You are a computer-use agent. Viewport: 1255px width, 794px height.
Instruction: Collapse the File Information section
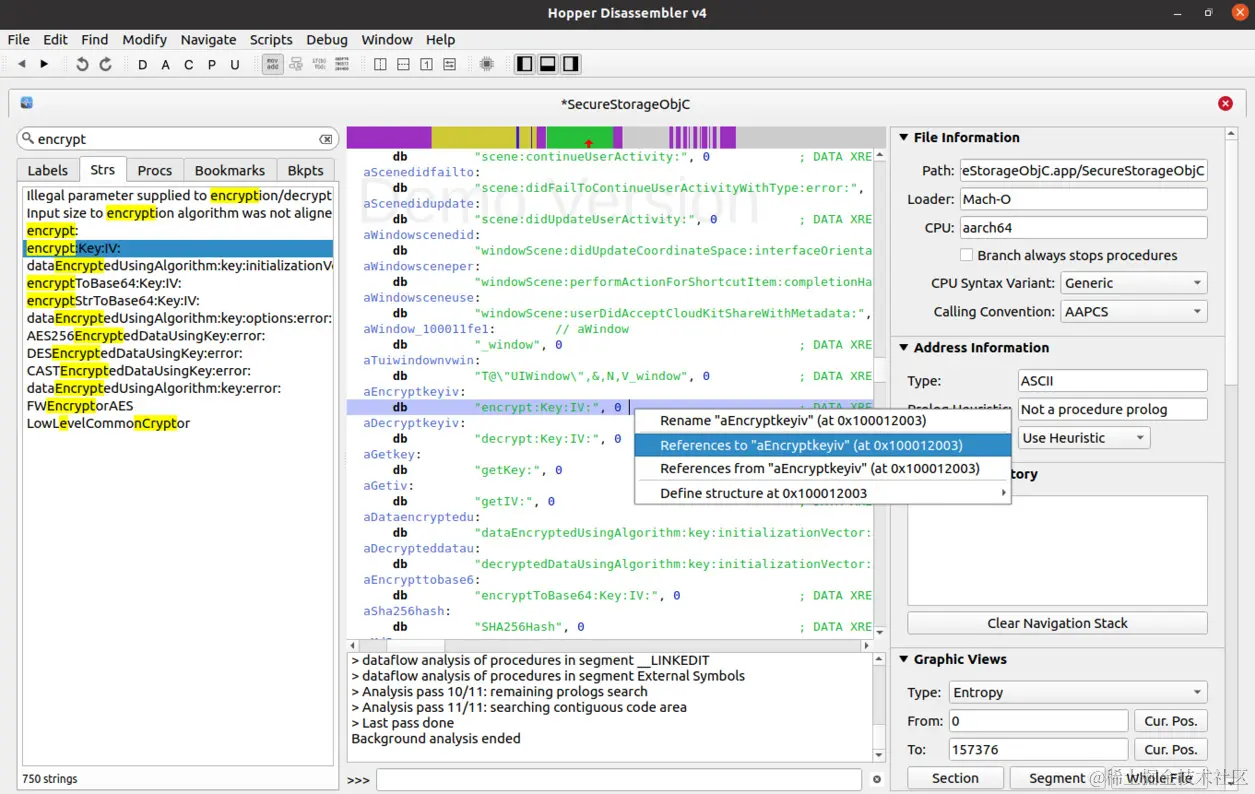904,138
